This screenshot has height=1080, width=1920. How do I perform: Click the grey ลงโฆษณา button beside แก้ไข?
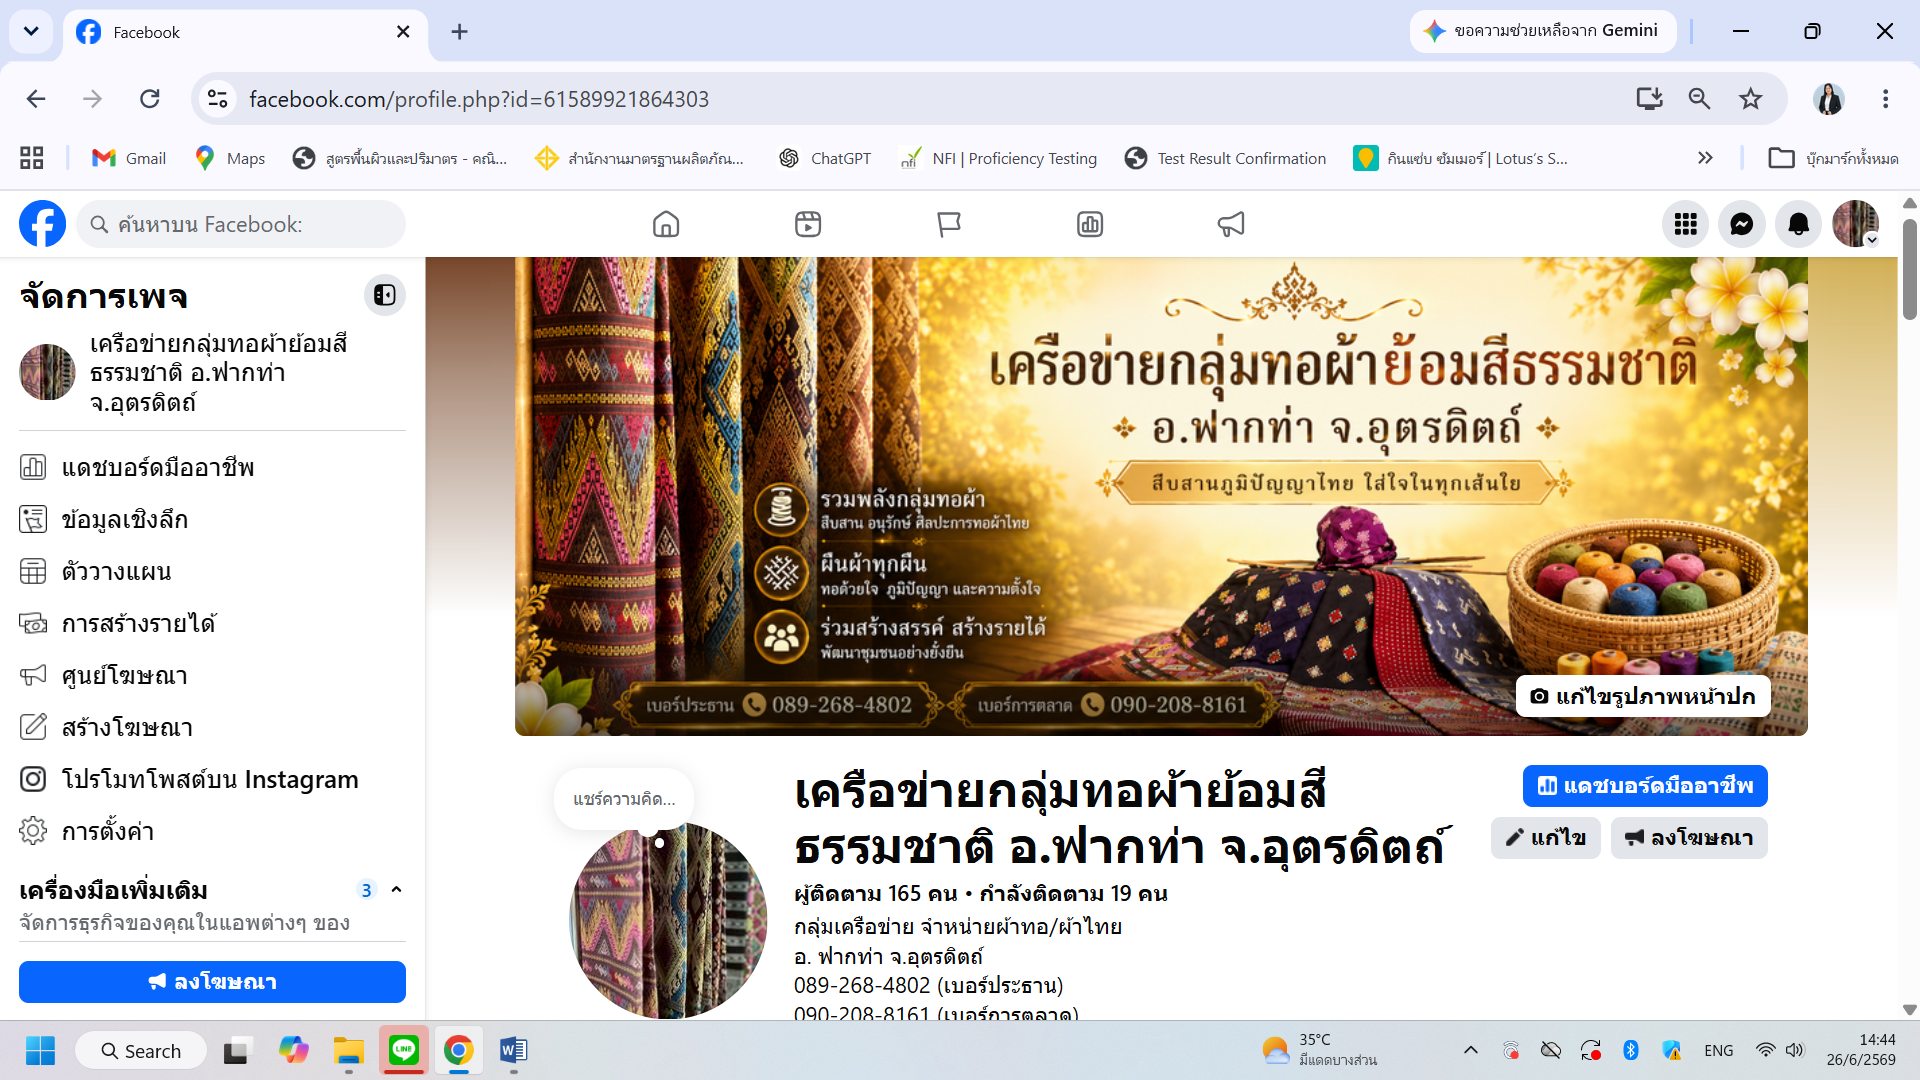pyautogui.click(x=1689, y=838)
